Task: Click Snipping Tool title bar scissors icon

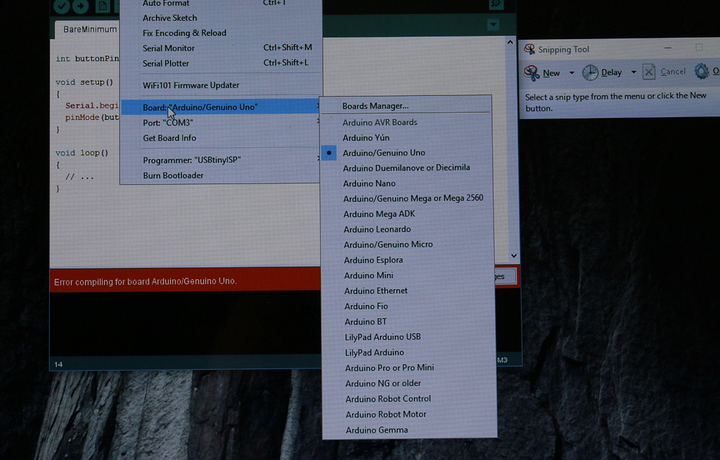Action: coord(529,49)
